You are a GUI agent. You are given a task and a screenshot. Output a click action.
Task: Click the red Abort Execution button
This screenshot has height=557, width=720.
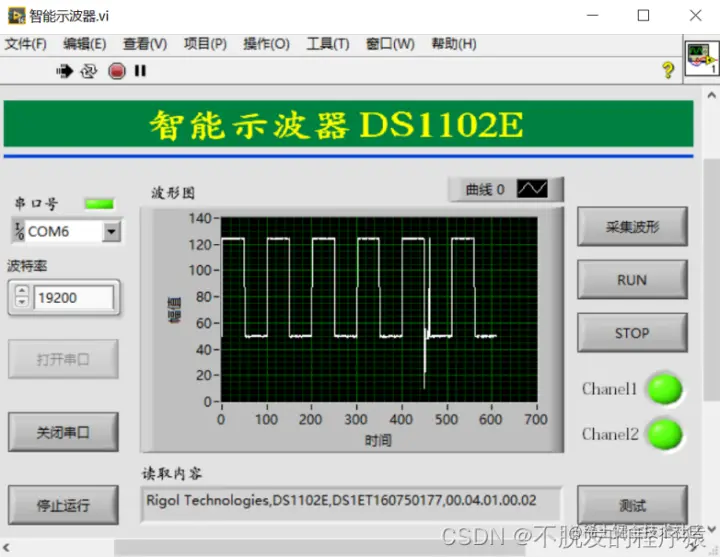(x=117, y=71)
